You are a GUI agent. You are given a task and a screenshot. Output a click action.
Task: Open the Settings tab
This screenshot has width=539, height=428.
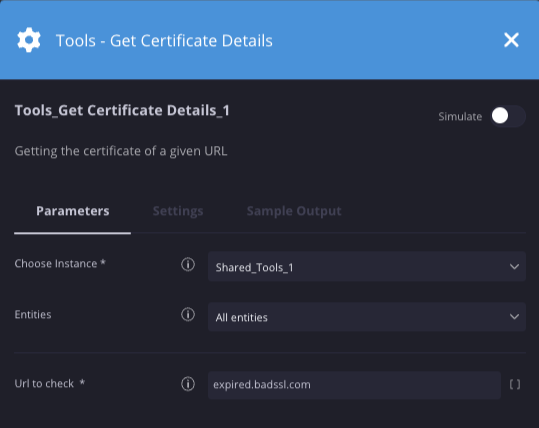(178, 211)
